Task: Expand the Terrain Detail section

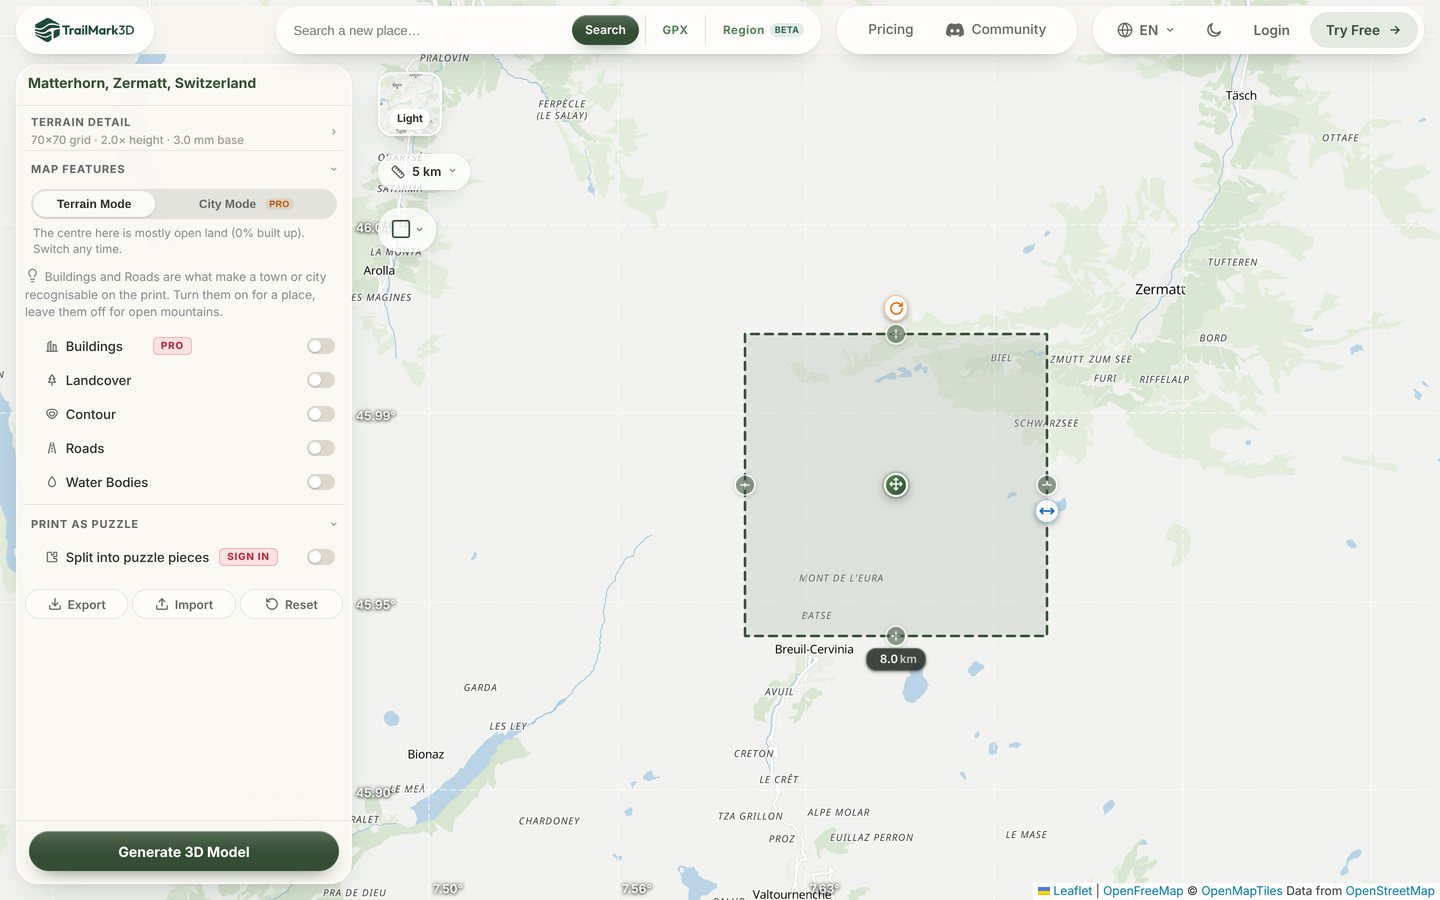Action: [184, 131]
